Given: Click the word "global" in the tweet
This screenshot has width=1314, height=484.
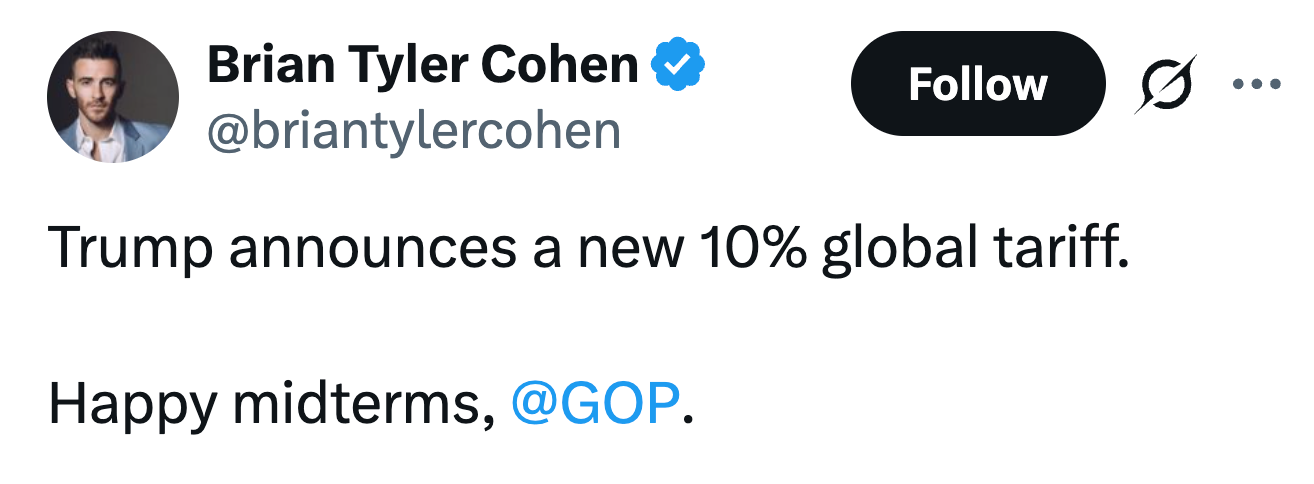Looking at the screenshot, I should pos(895,249).
